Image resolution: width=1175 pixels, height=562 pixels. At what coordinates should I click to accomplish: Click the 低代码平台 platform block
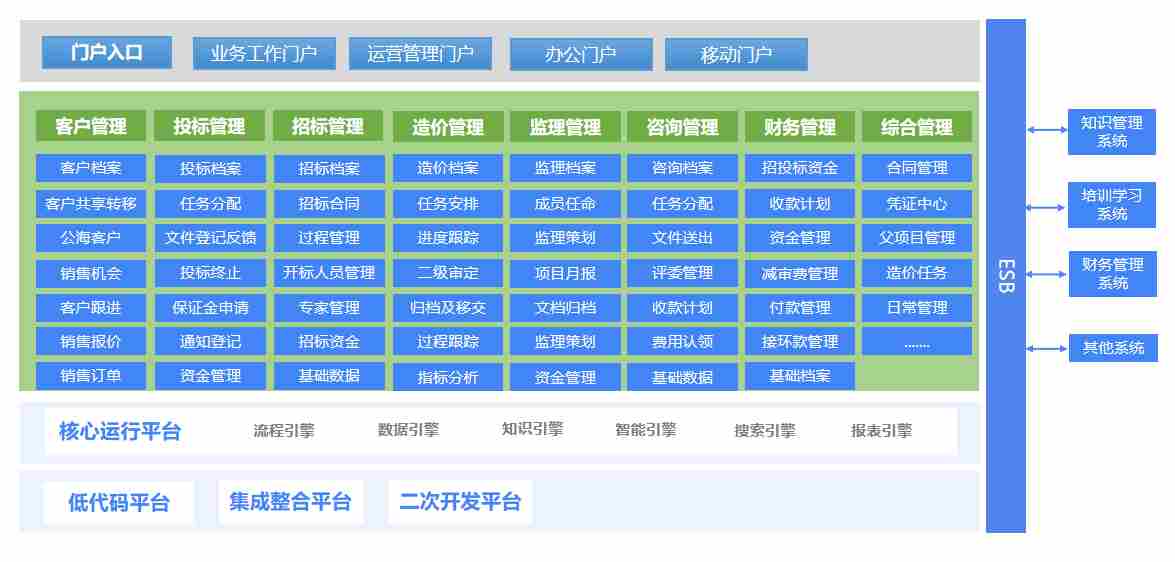[118, 502]
